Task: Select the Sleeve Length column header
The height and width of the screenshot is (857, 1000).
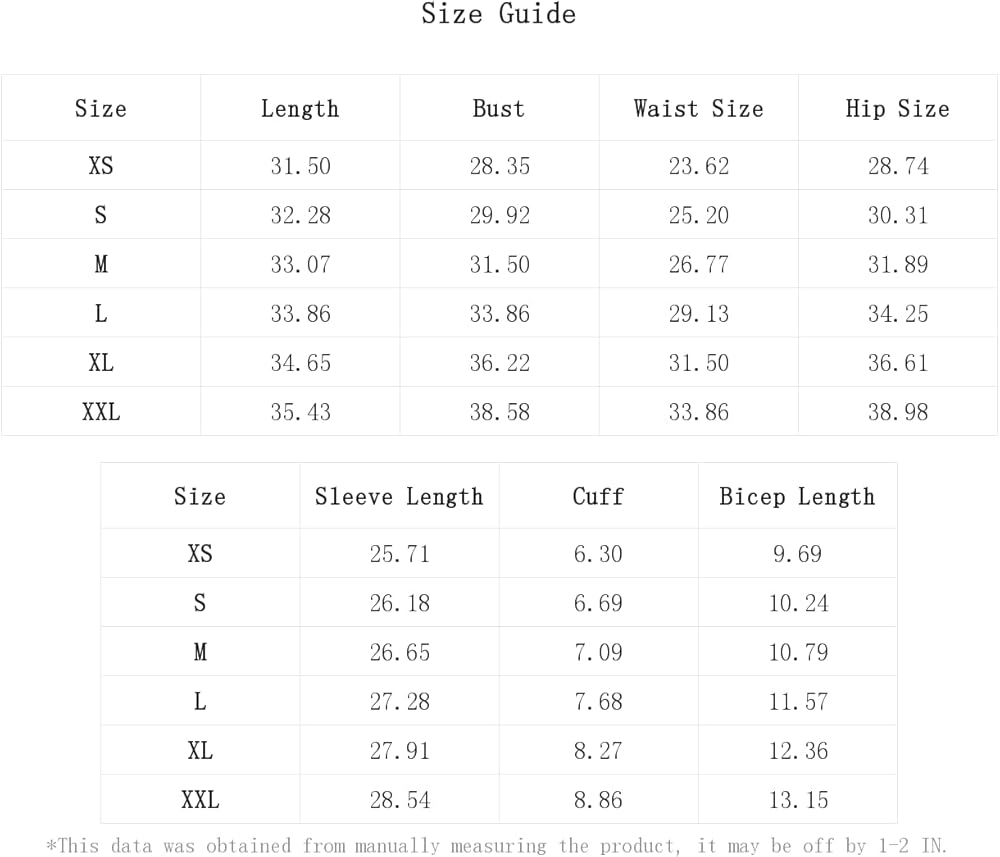Action: click(x=399, y=497)
